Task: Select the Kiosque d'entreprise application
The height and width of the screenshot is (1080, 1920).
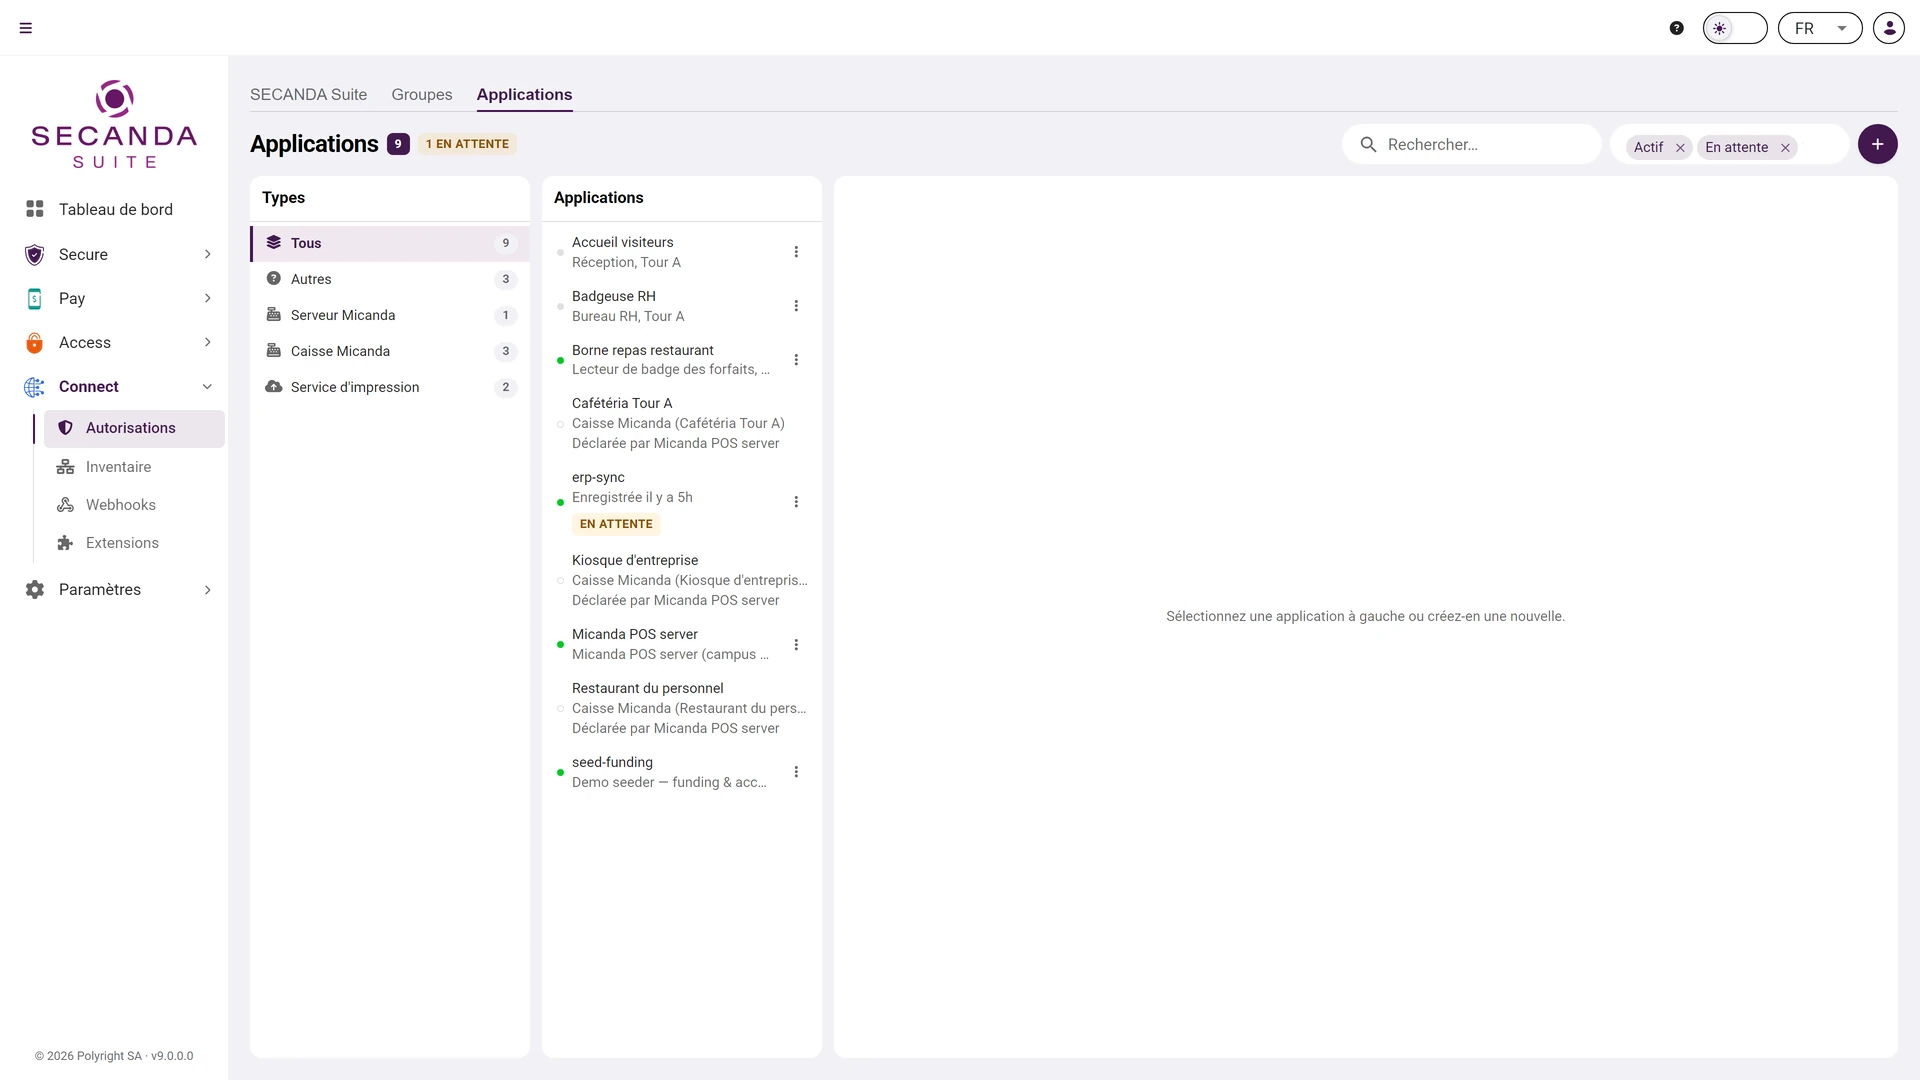Action: (682, 580)
